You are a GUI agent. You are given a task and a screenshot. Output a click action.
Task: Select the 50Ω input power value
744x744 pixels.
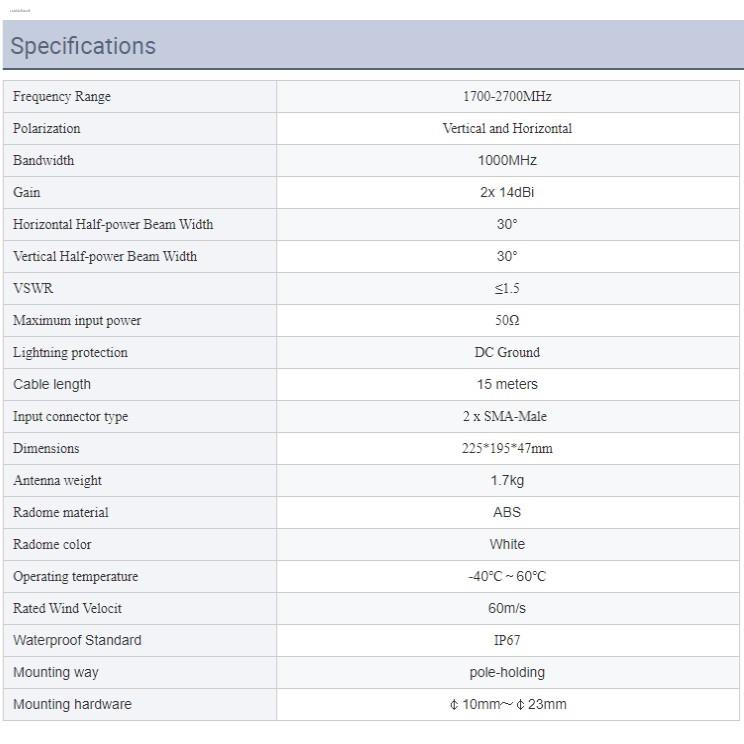pyautogui.click(x=507, y=321)
